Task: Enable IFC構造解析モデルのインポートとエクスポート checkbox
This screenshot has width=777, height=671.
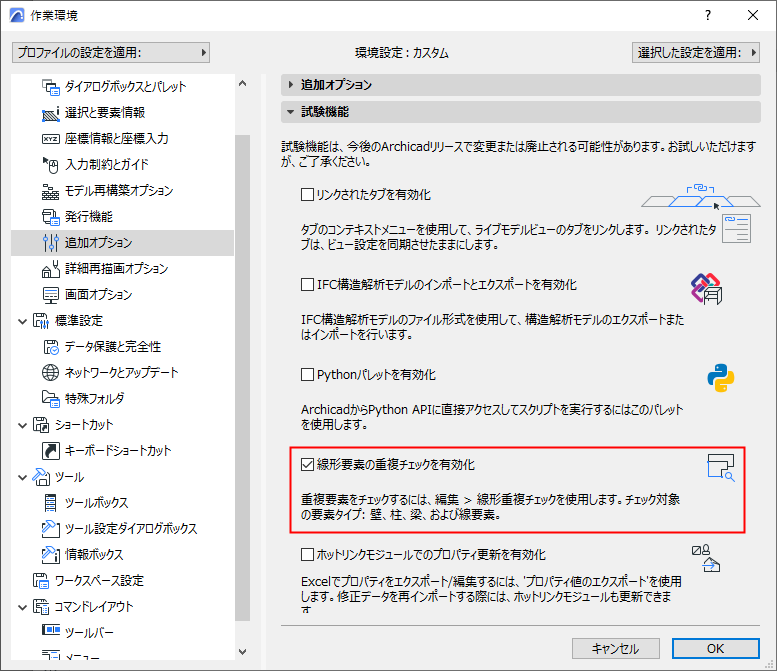Action: click(307, 284)
